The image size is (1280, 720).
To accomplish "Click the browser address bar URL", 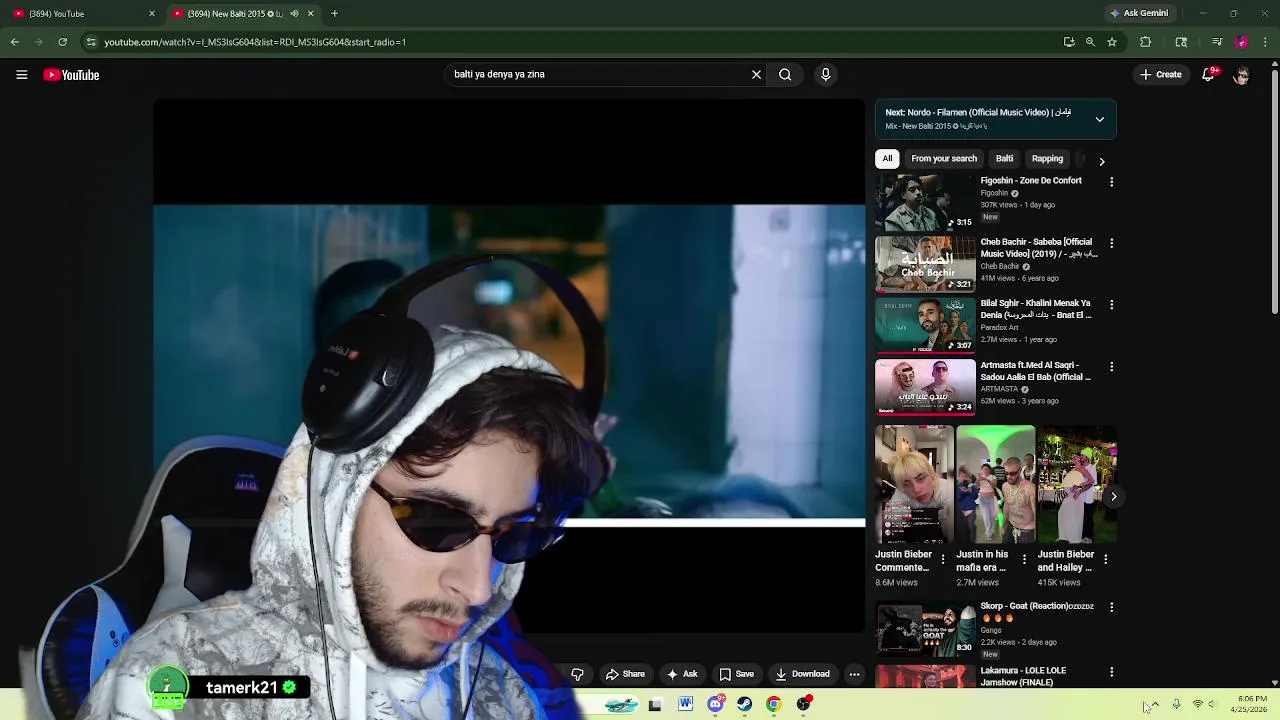I will 255,42.
